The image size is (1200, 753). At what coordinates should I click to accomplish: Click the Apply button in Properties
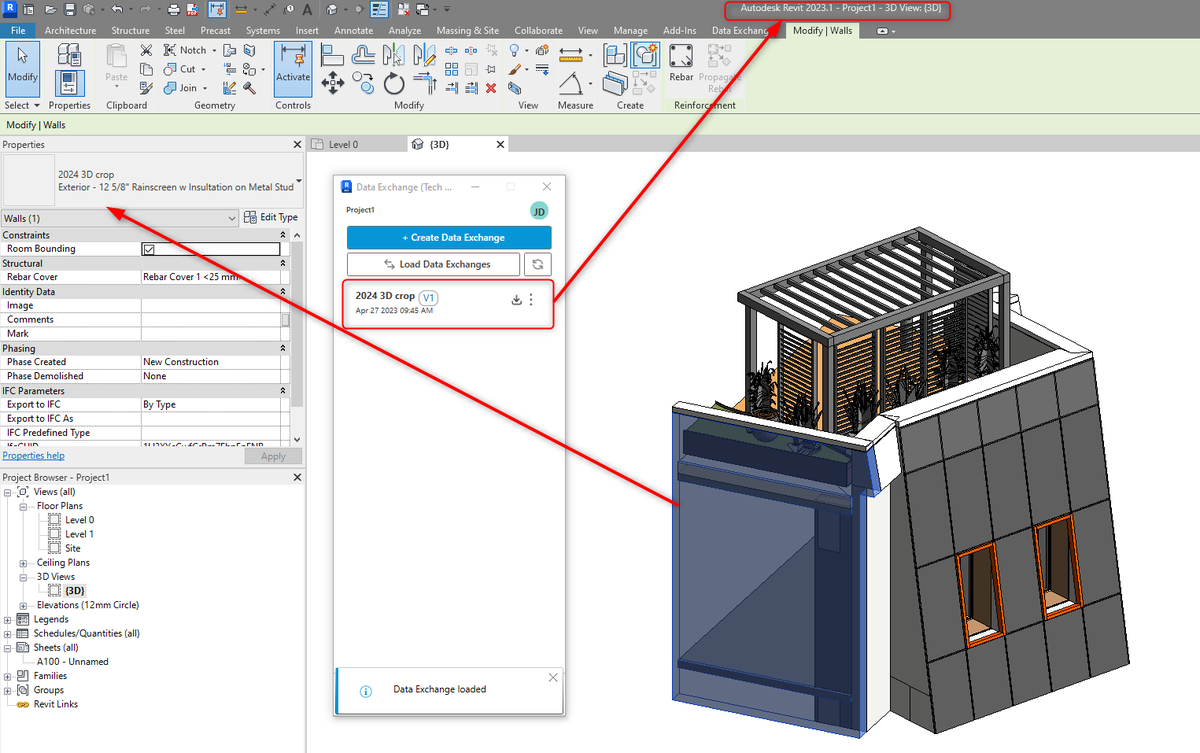[273, 456]
